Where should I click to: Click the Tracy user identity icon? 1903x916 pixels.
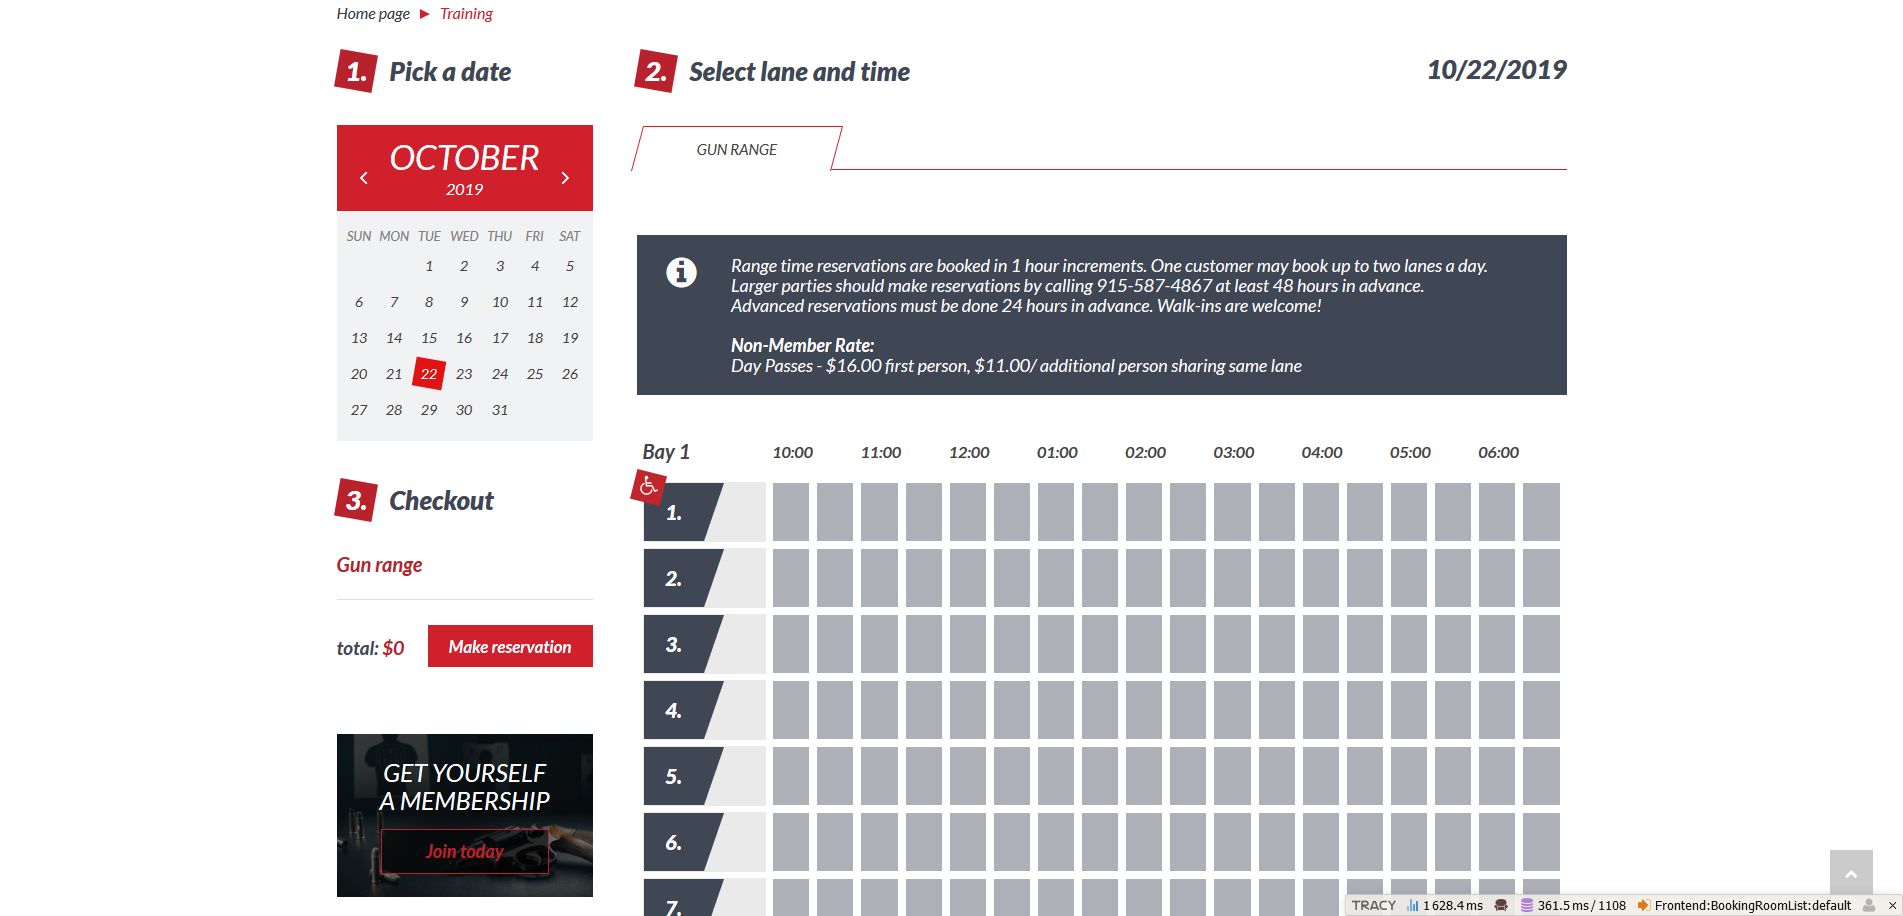(x=1868, y=905)
